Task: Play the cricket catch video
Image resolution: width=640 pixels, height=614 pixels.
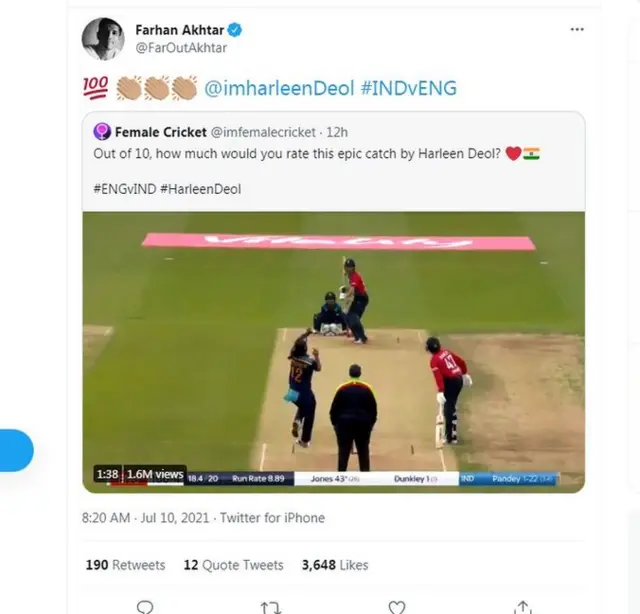Action: coord(333,352)
